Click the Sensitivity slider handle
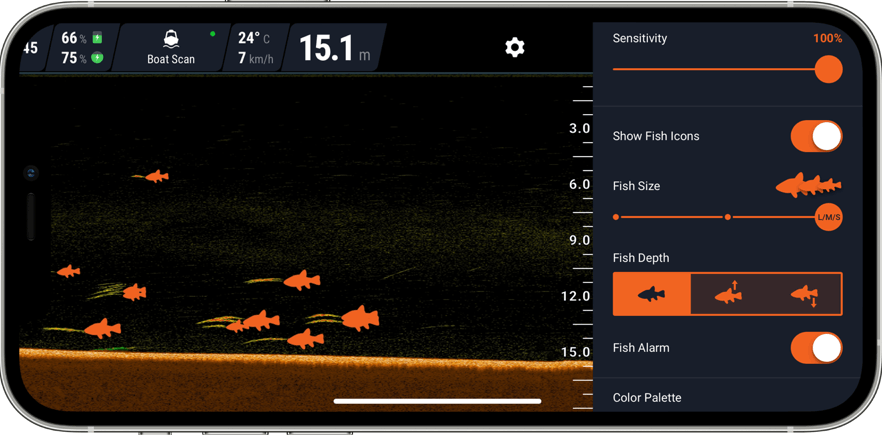Screen dimensions: 882x435 (x=828, y=69)
